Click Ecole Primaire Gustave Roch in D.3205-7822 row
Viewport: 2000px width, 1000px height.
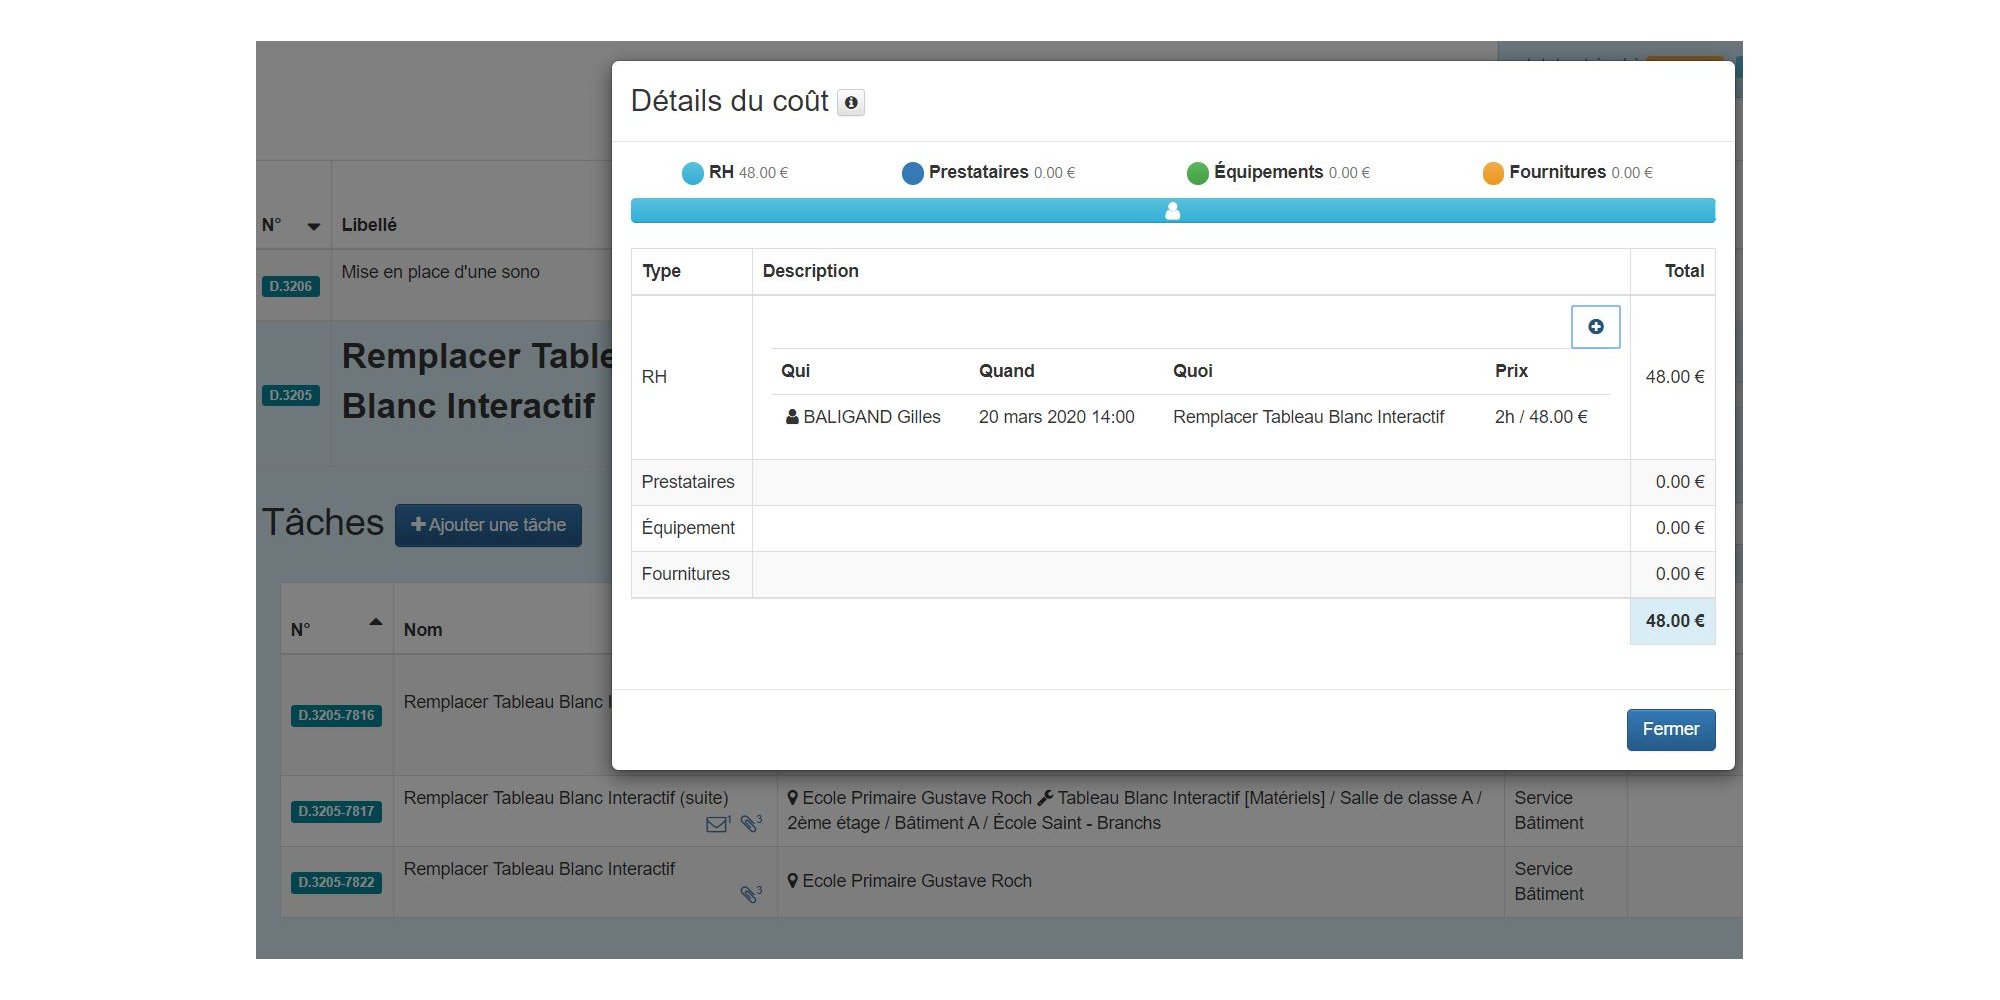coord(917,881)
